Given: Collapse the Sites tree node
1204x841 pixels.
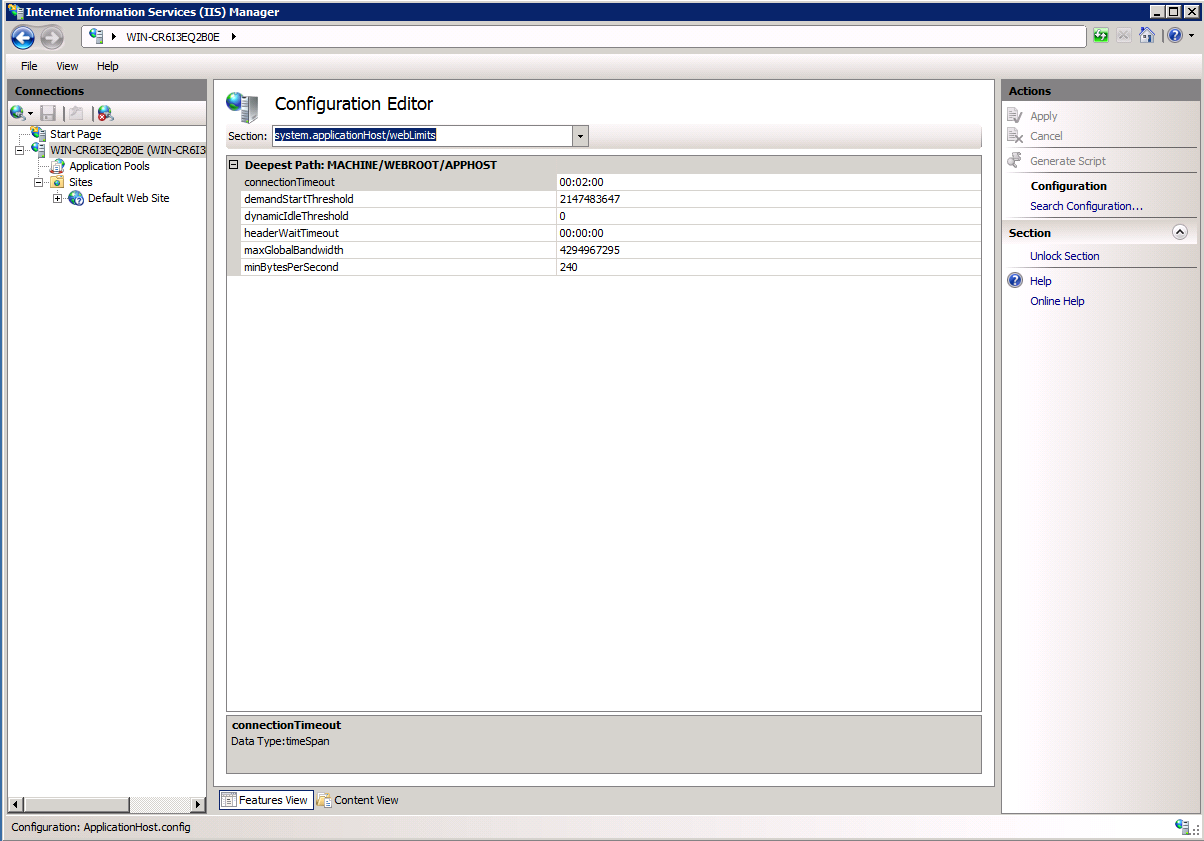Looking at the screenshot, I should click(38, 182).
